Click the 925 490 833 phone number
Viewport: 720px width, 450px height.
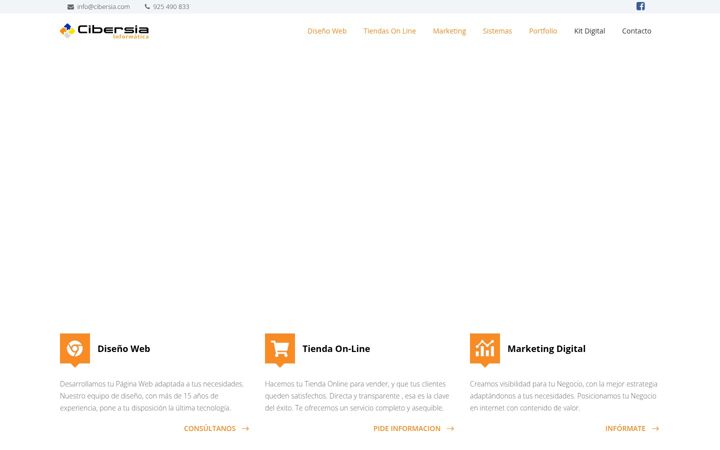(171, 7)
